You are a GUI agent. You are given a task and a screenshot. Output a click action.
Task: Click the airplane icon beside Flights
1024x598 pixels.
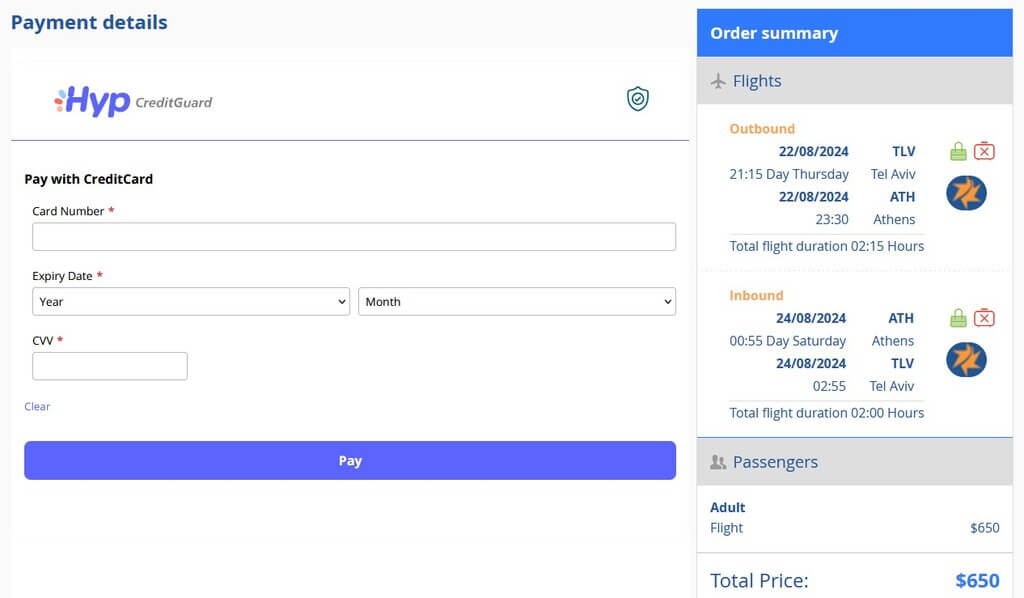[x=718, y=81]
